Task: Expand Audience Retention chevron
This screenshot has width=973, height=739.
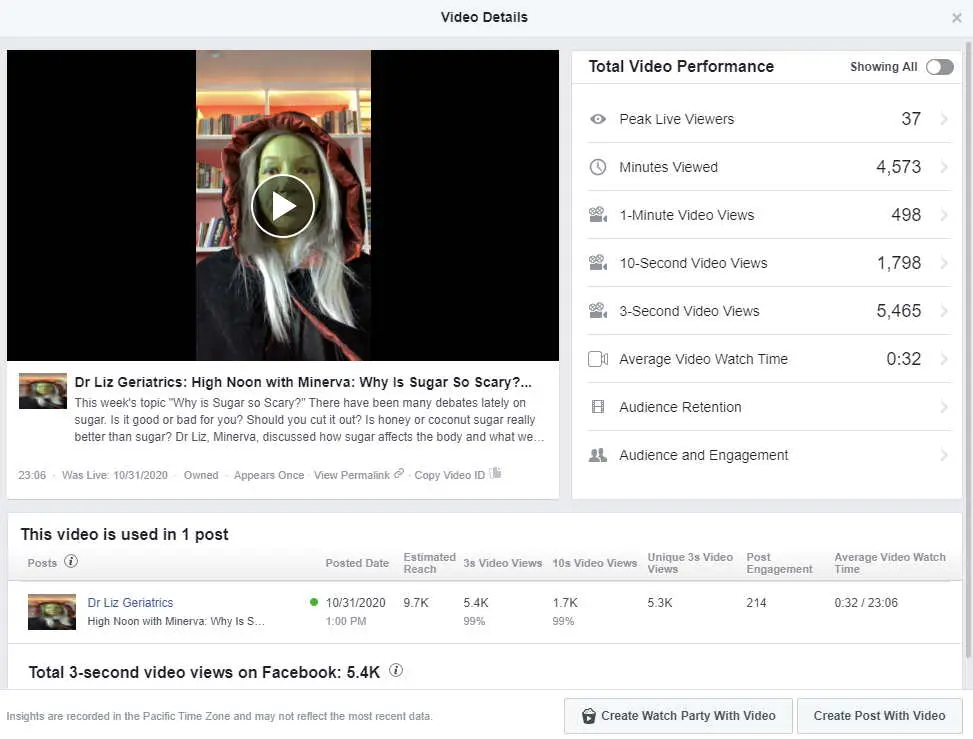Action: coord(944,407)
